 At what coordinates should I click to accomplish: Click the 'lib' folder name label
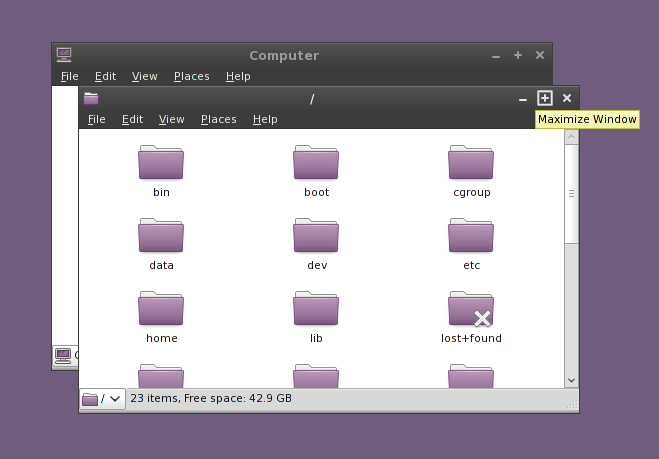click(x=316, y=339)
